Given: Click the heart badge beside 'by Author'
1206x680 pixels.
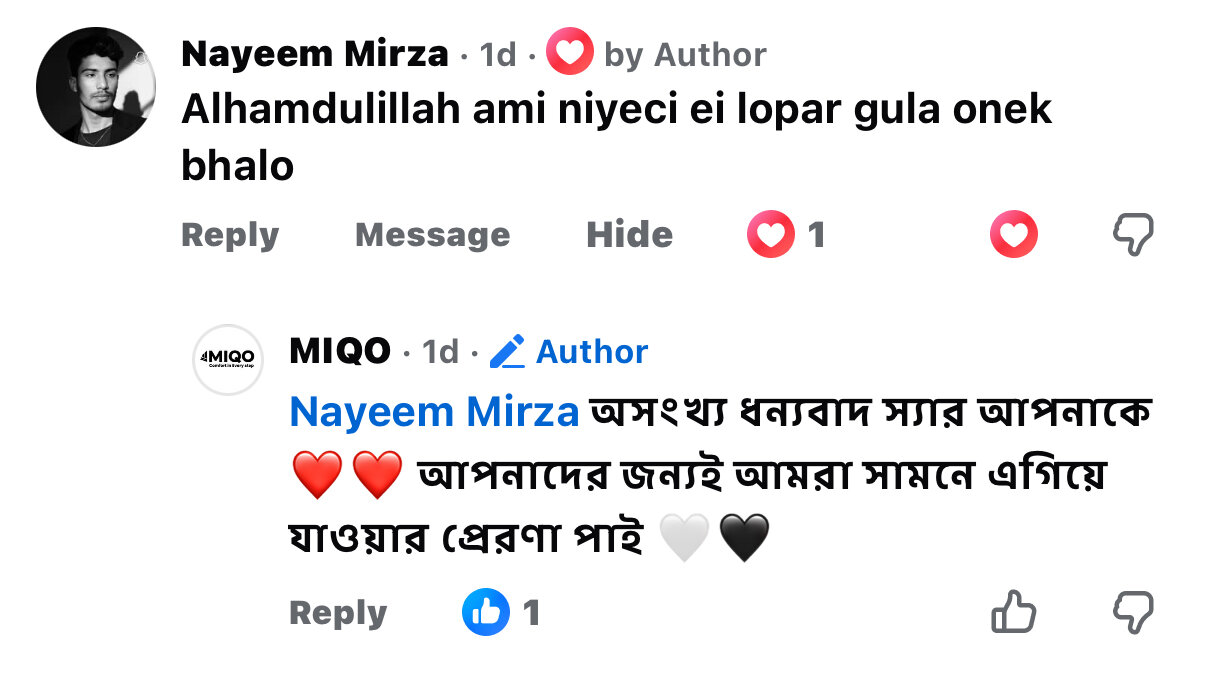Looking at the screenshot, I should [570, 52].
